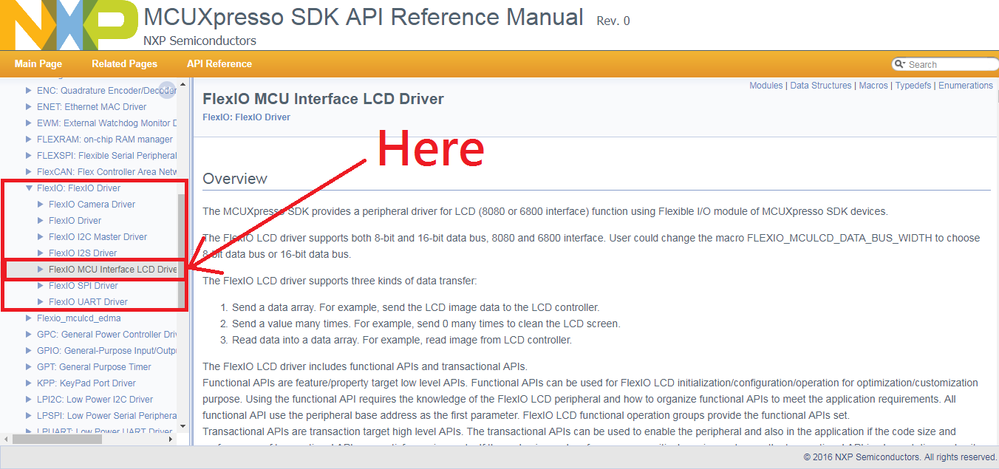Open the Main Page tab
This screenshot has height=469, width=999.
pyautogui.click(x=38, y=64)
